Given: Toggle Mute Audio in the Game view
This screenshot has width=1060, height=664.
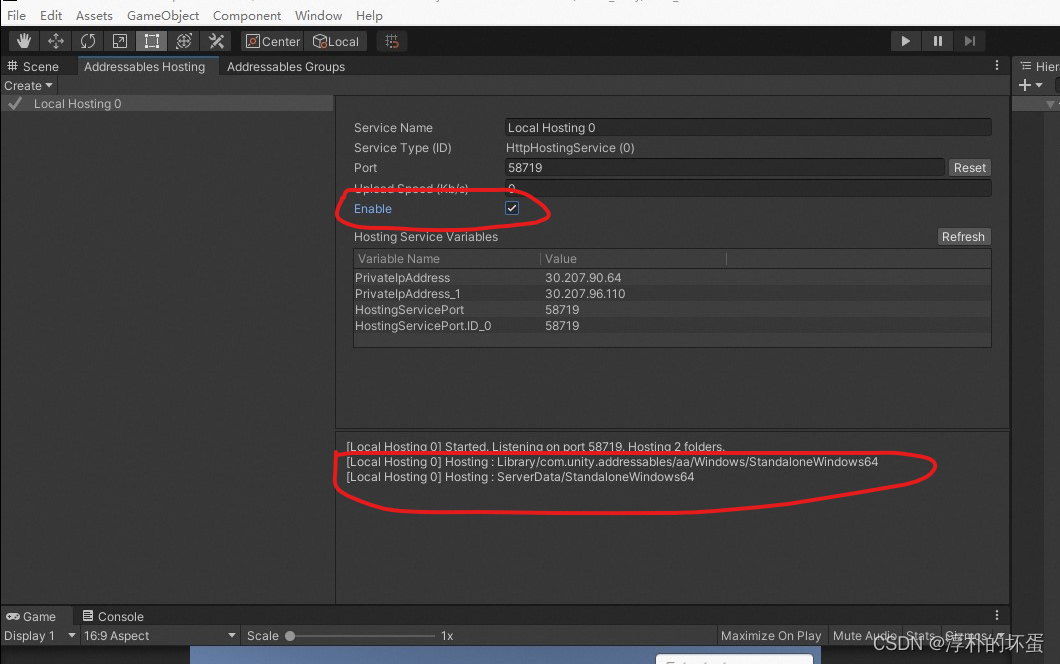Looking at the screenshot, I should click(864, 635).
